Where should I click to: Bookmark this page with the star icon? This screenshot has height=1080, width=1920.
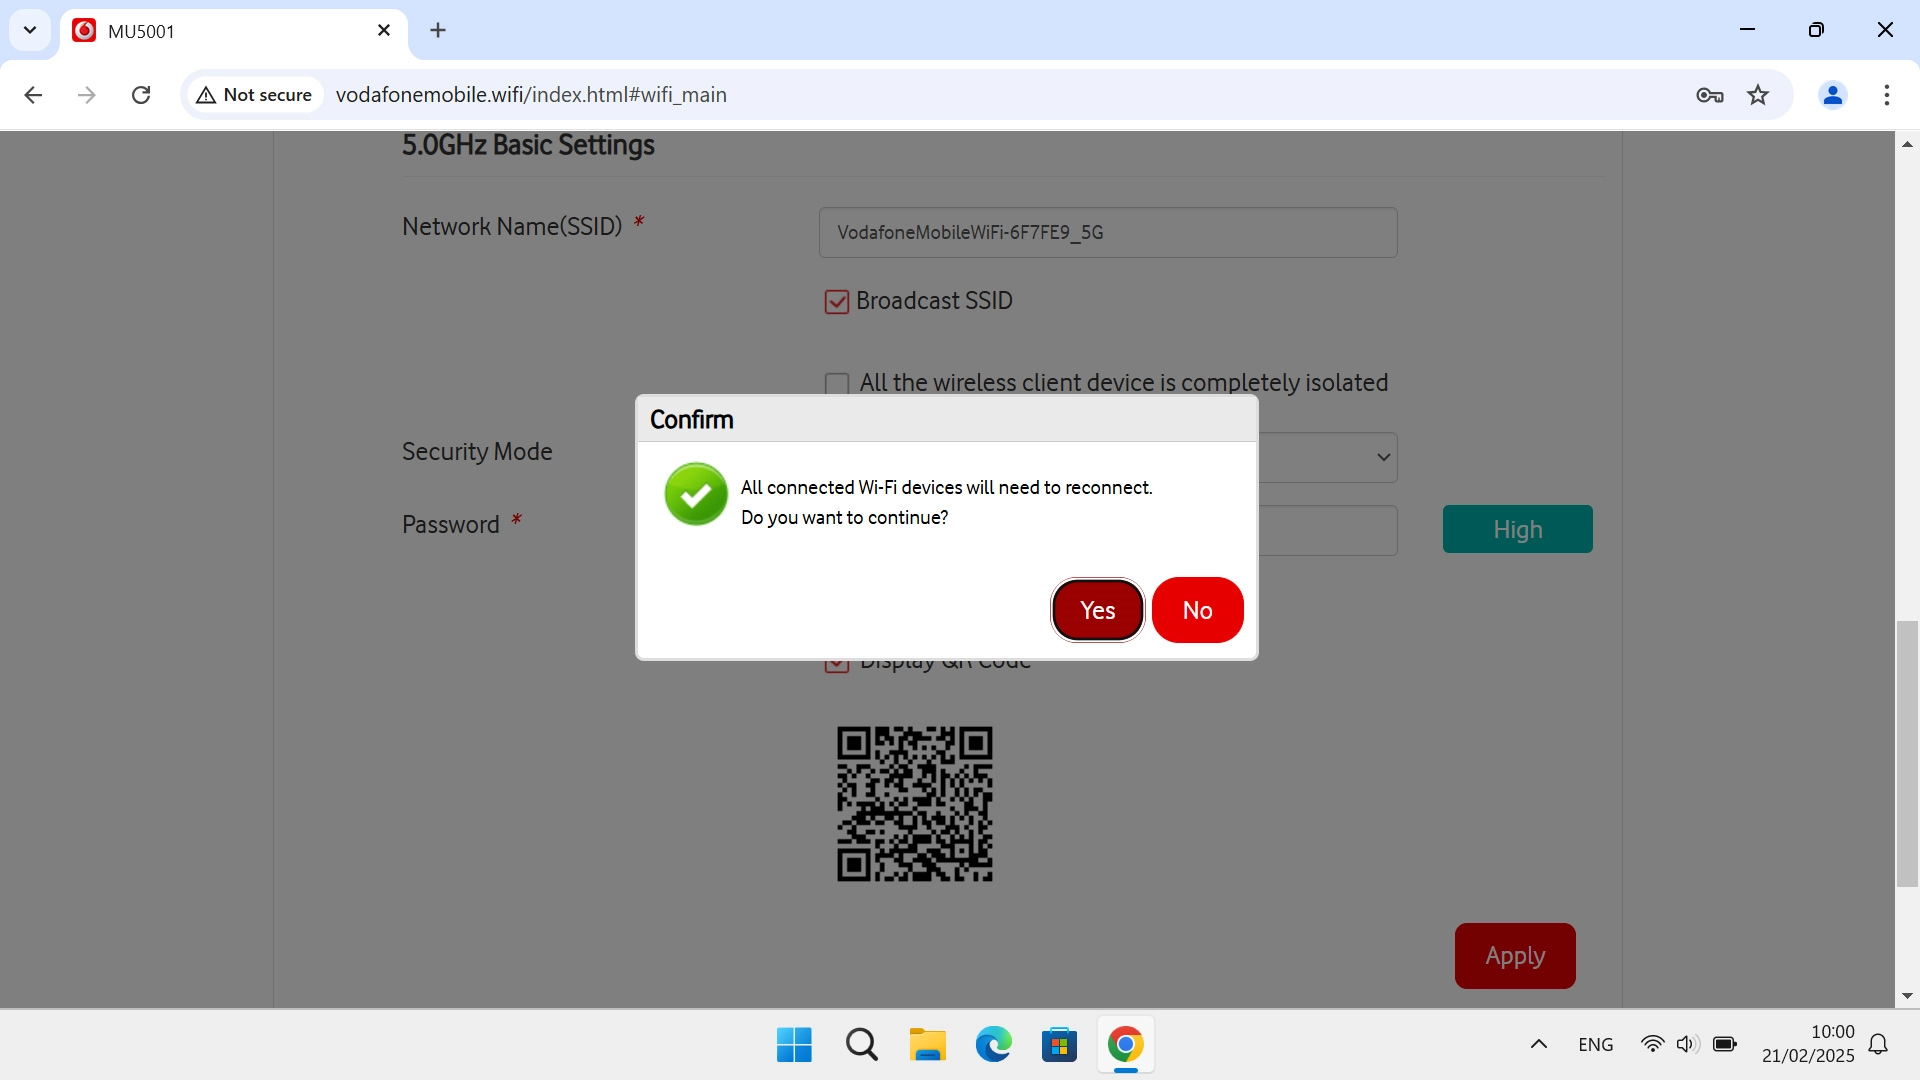pyautogui.click(x=1758, y=95)
